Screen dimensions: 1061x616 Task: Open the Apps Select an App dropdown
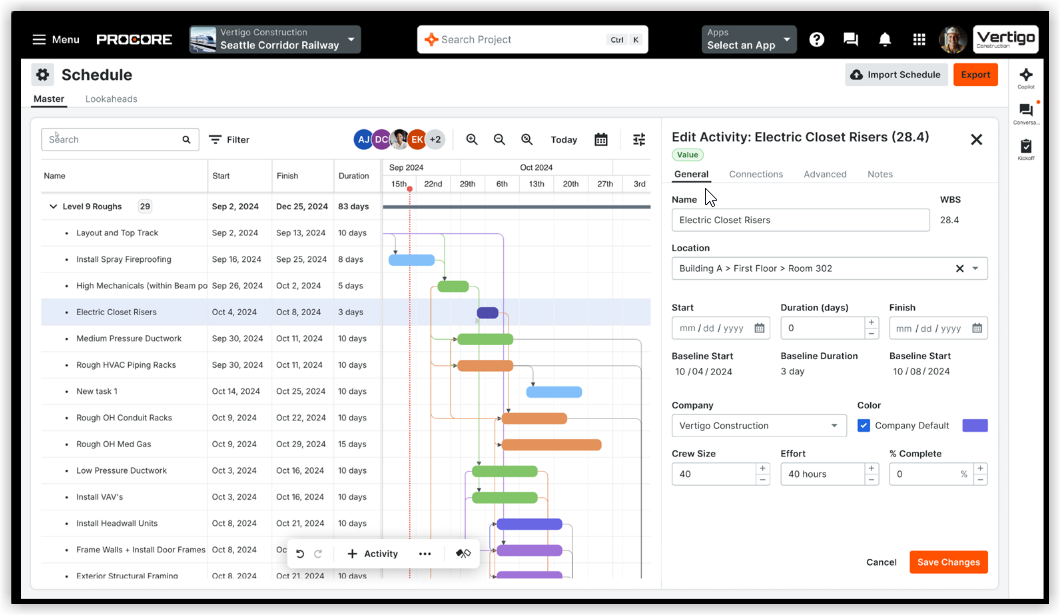(x=748, y=39)
